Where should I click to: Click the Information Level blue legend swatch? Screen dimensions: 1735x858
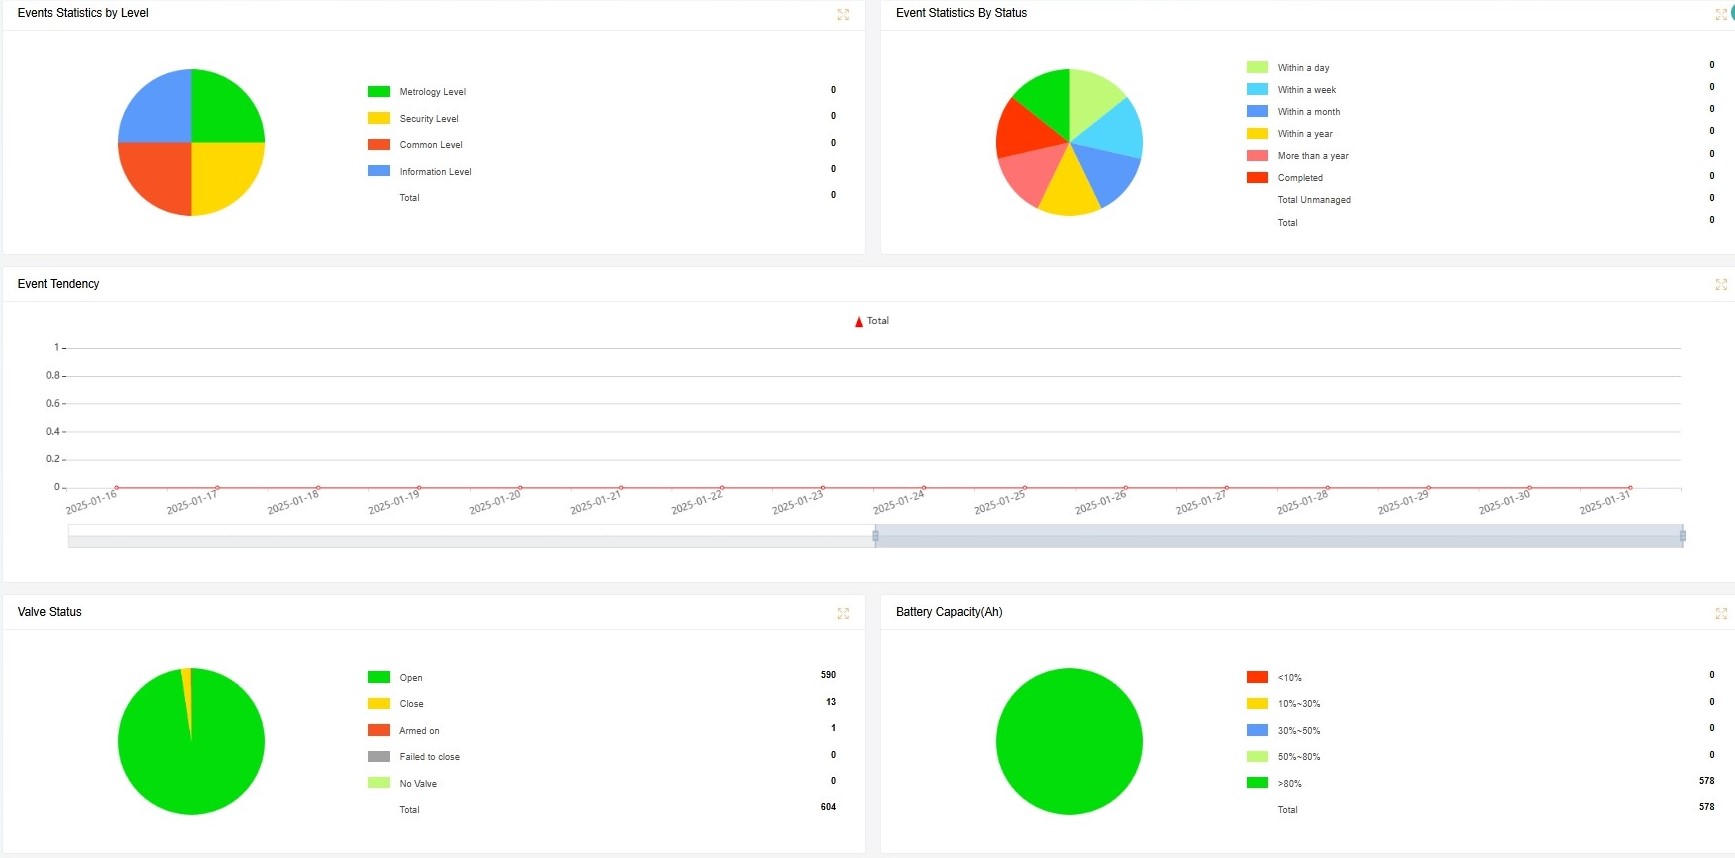click(x=379, y=171)
